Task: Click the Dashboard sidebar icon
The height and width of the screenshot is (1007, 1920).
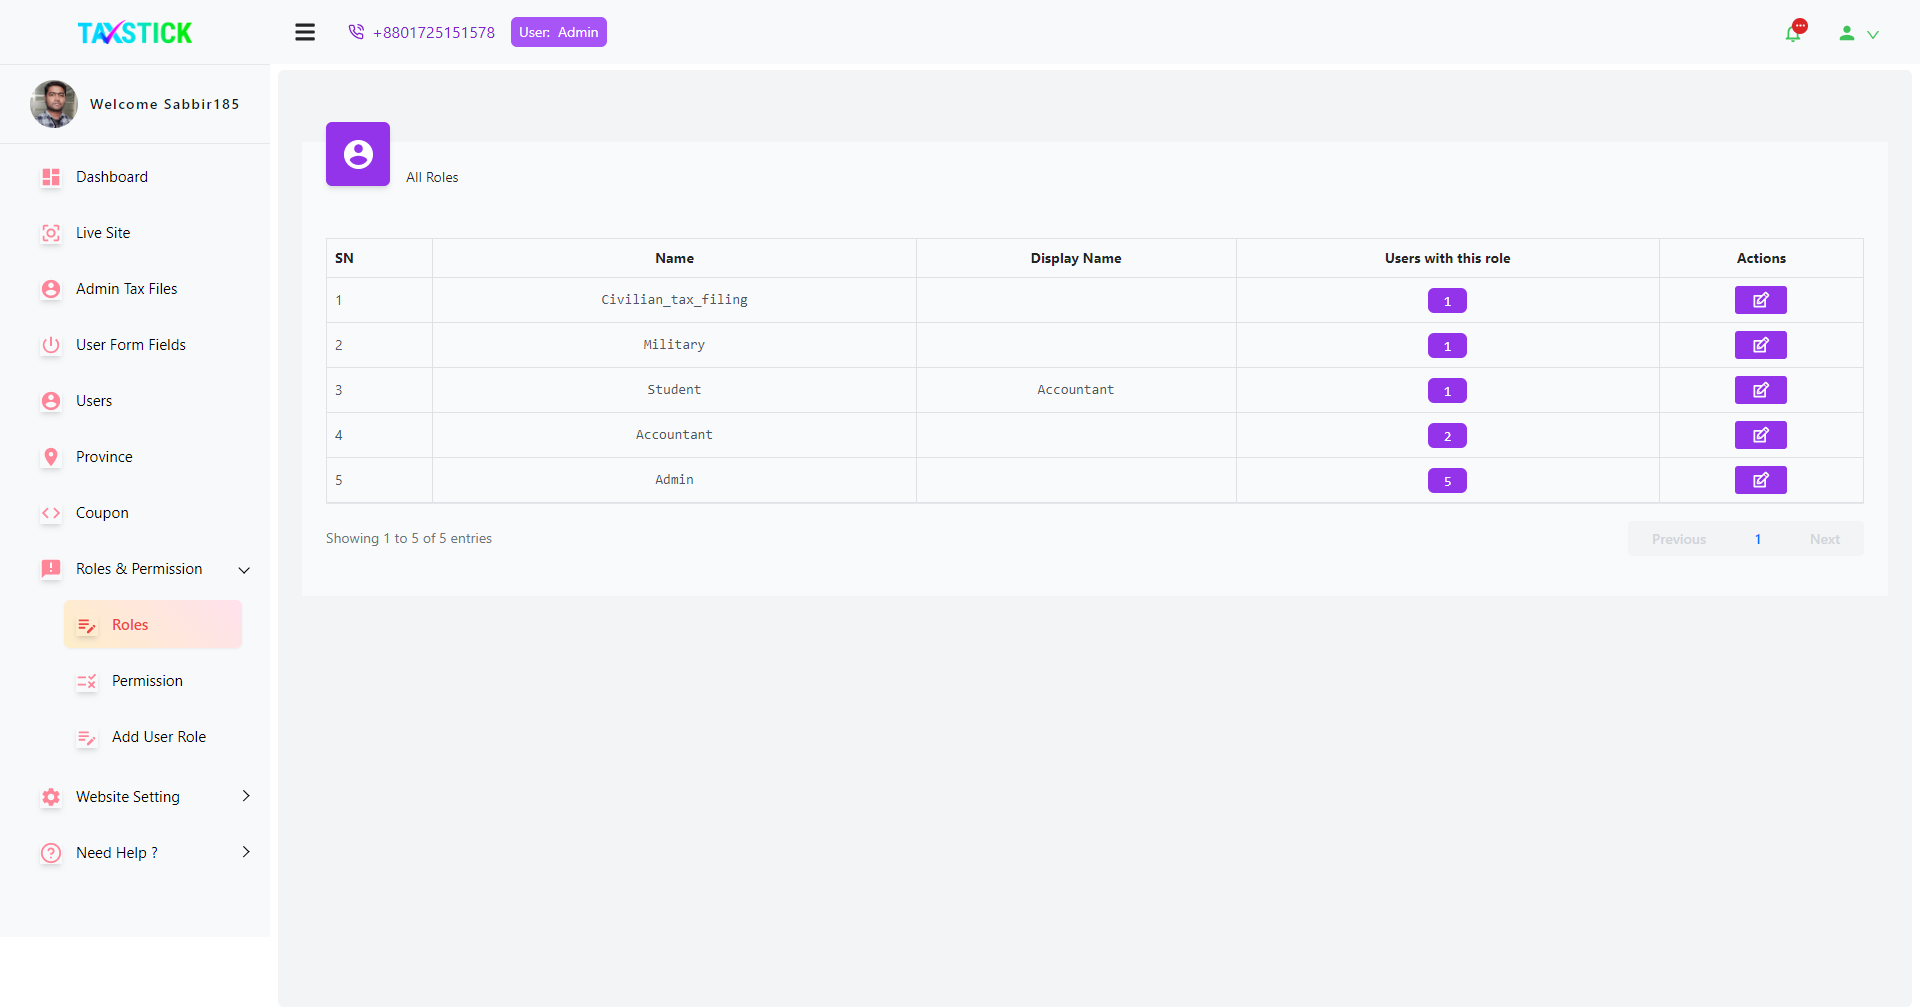Action: click(51, 177)
